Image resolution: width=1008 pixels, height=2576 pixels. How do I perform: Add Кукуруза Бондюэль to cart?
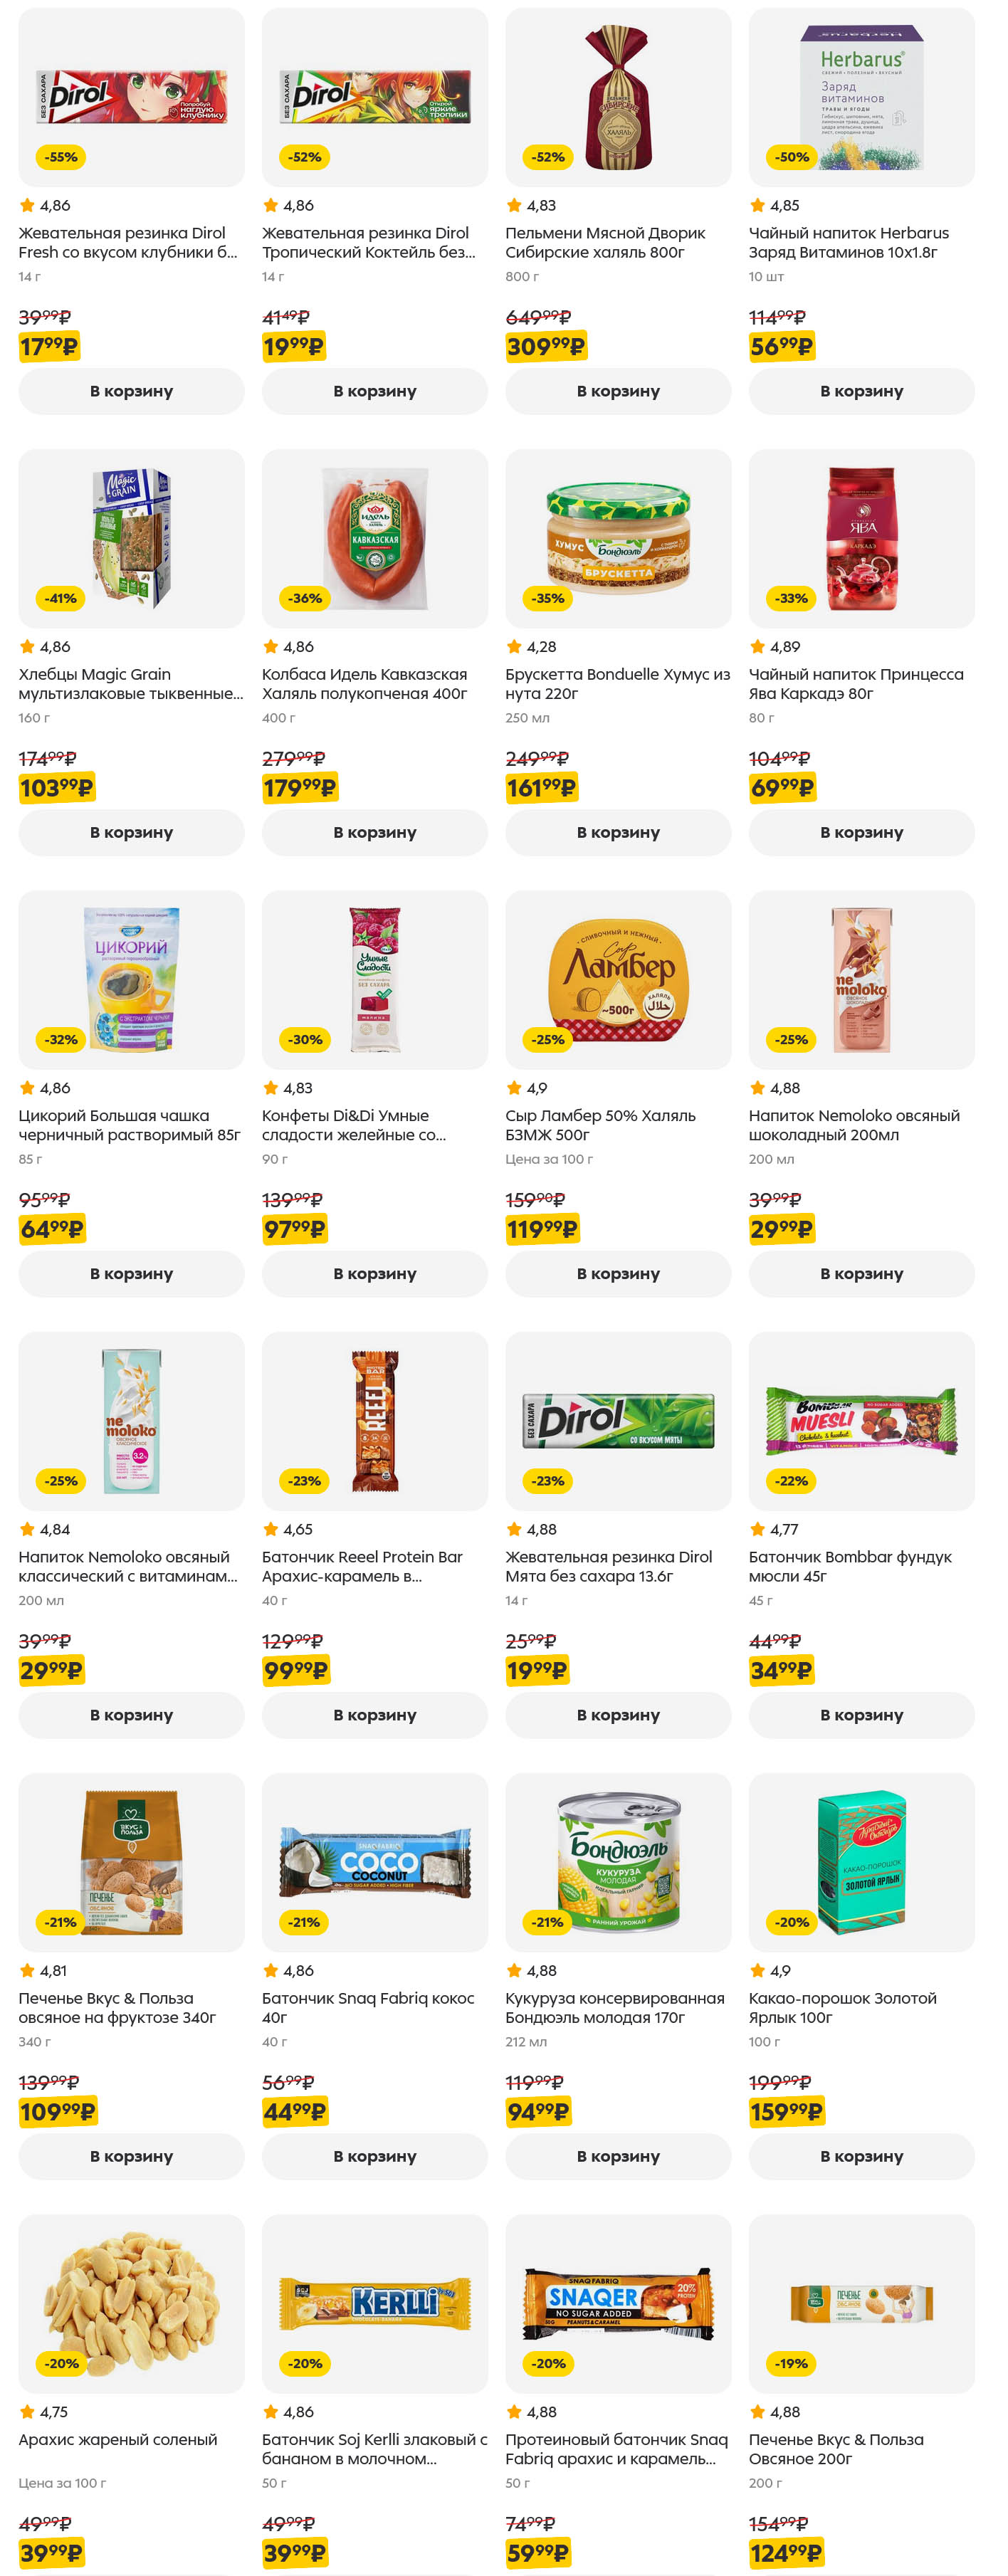(x=618, y=2155)
